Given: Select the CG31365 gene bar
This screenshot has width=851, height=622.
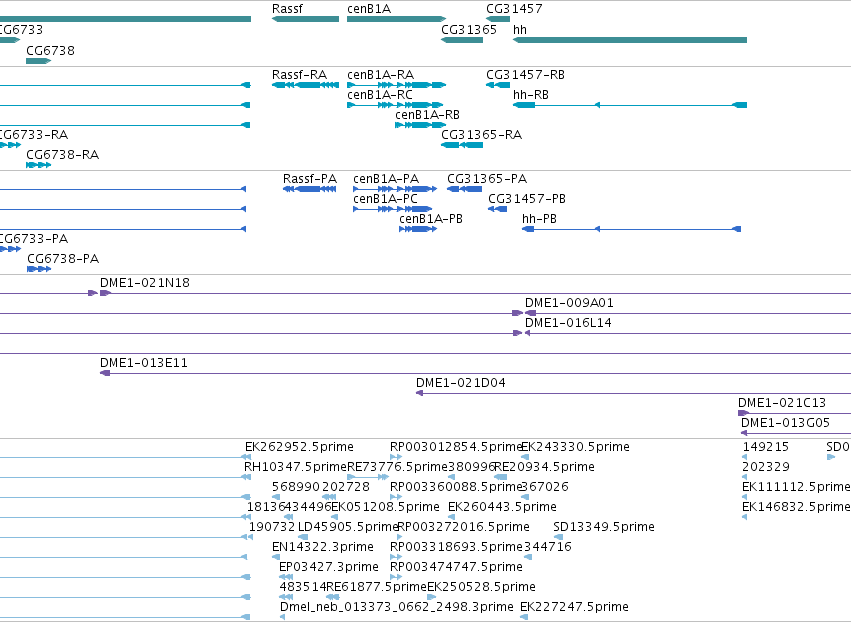Looking at the screenshot, I should click(x=462, y=40).
